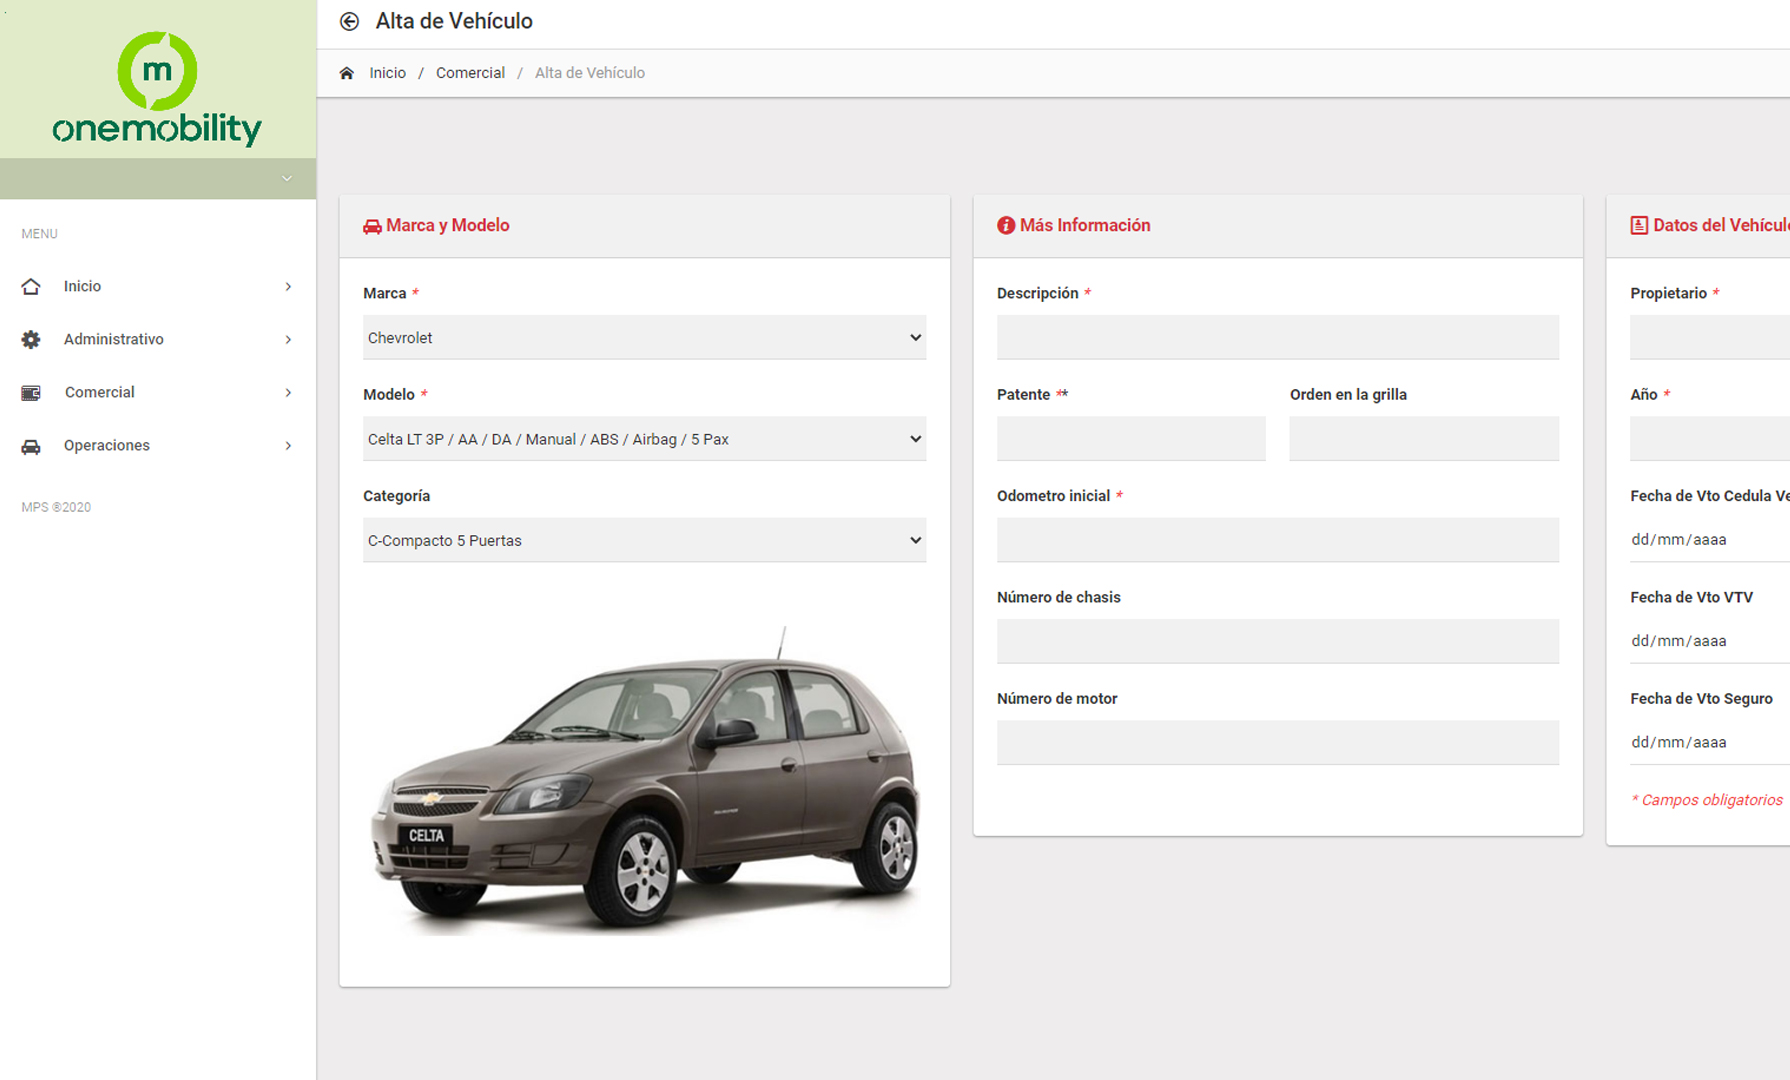1790x1080 pixels.
Task: Click the Fecha de Vto Cedula date field
Action: click(1710, 540)
